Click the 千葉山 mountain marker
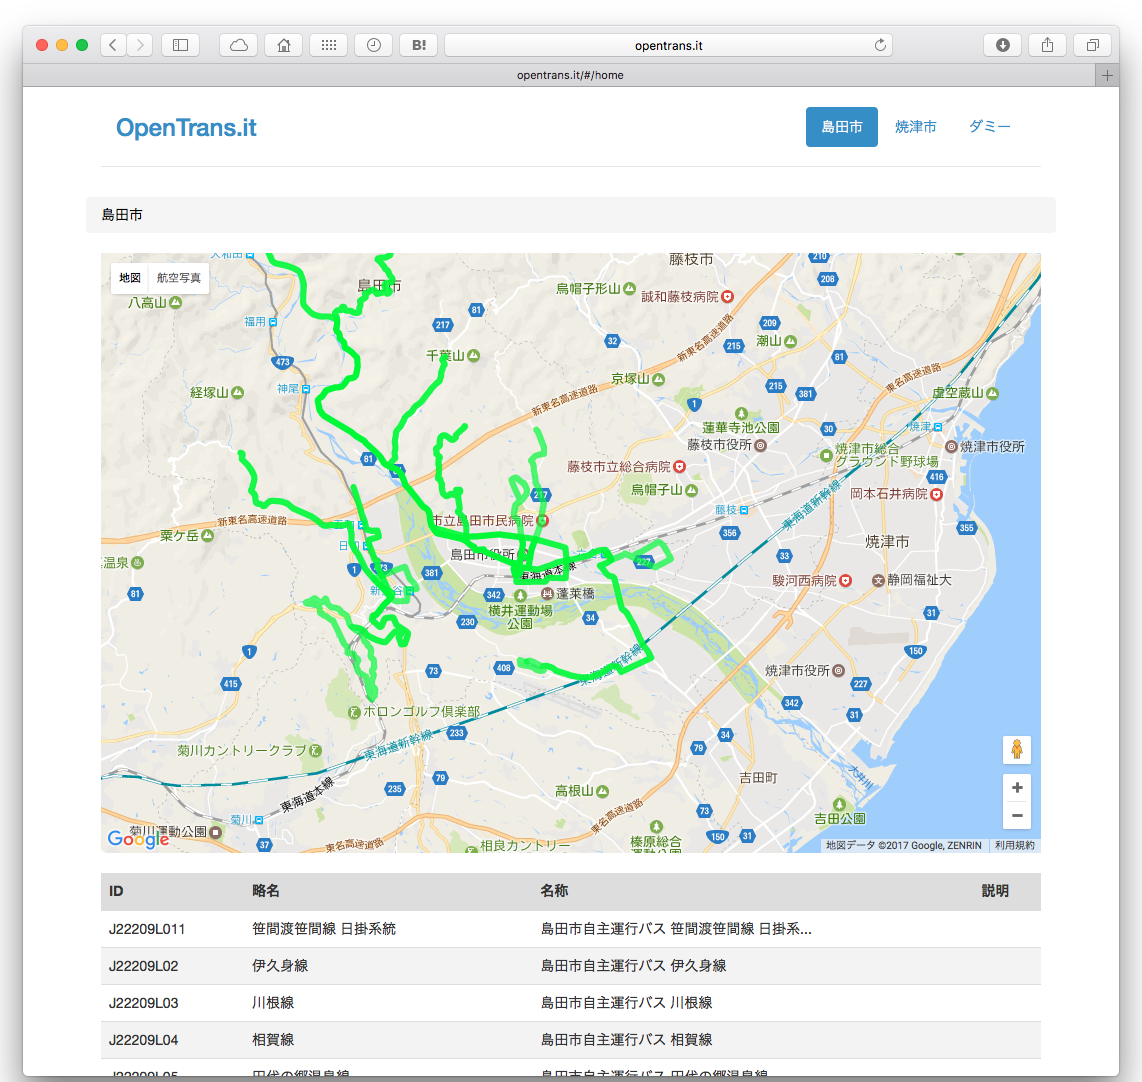This screenshot has height=1082, width=1142. 473,355
